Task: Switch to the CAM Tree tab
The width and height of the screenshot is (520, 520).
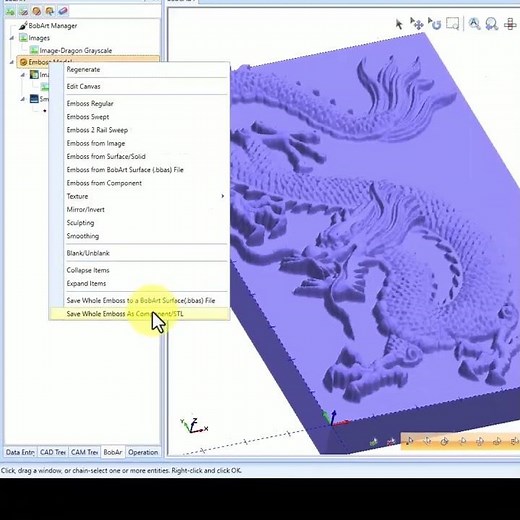Action: 84,452
